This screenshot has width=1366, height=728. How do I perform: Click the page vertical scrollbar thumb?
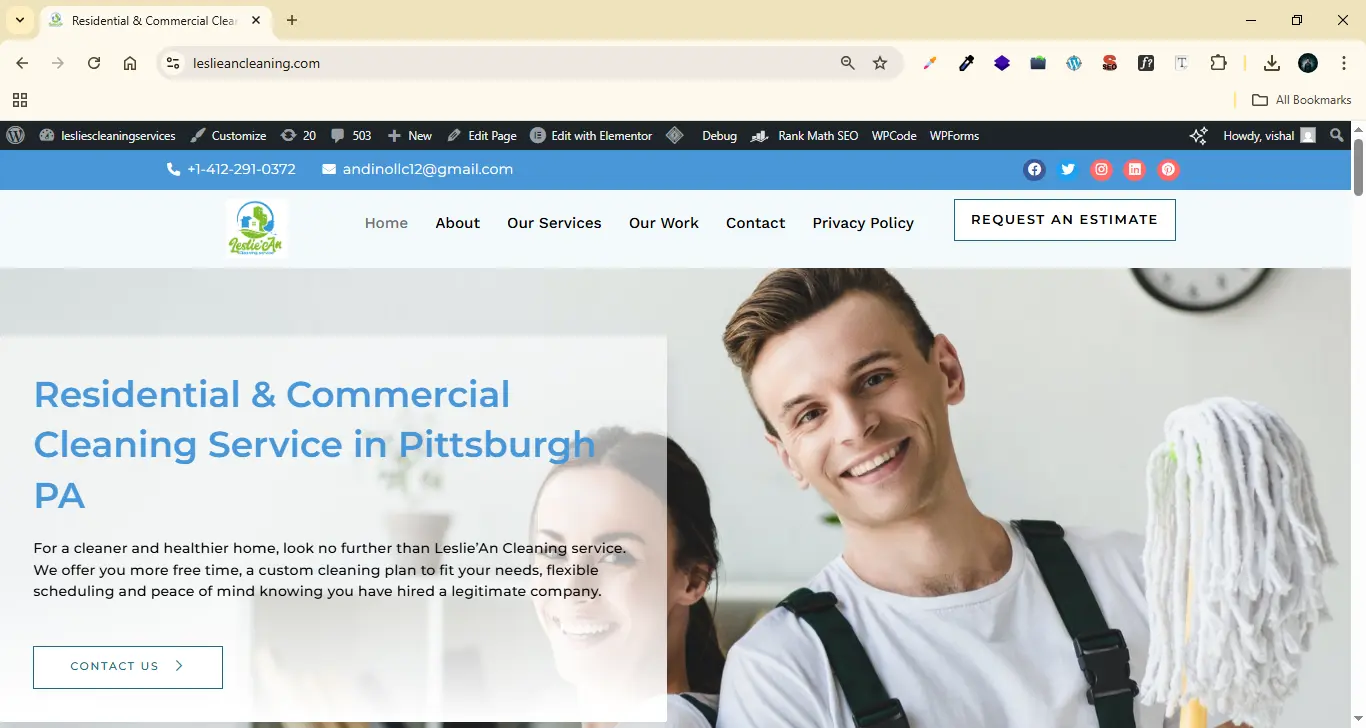click(x=1358, y=166)
